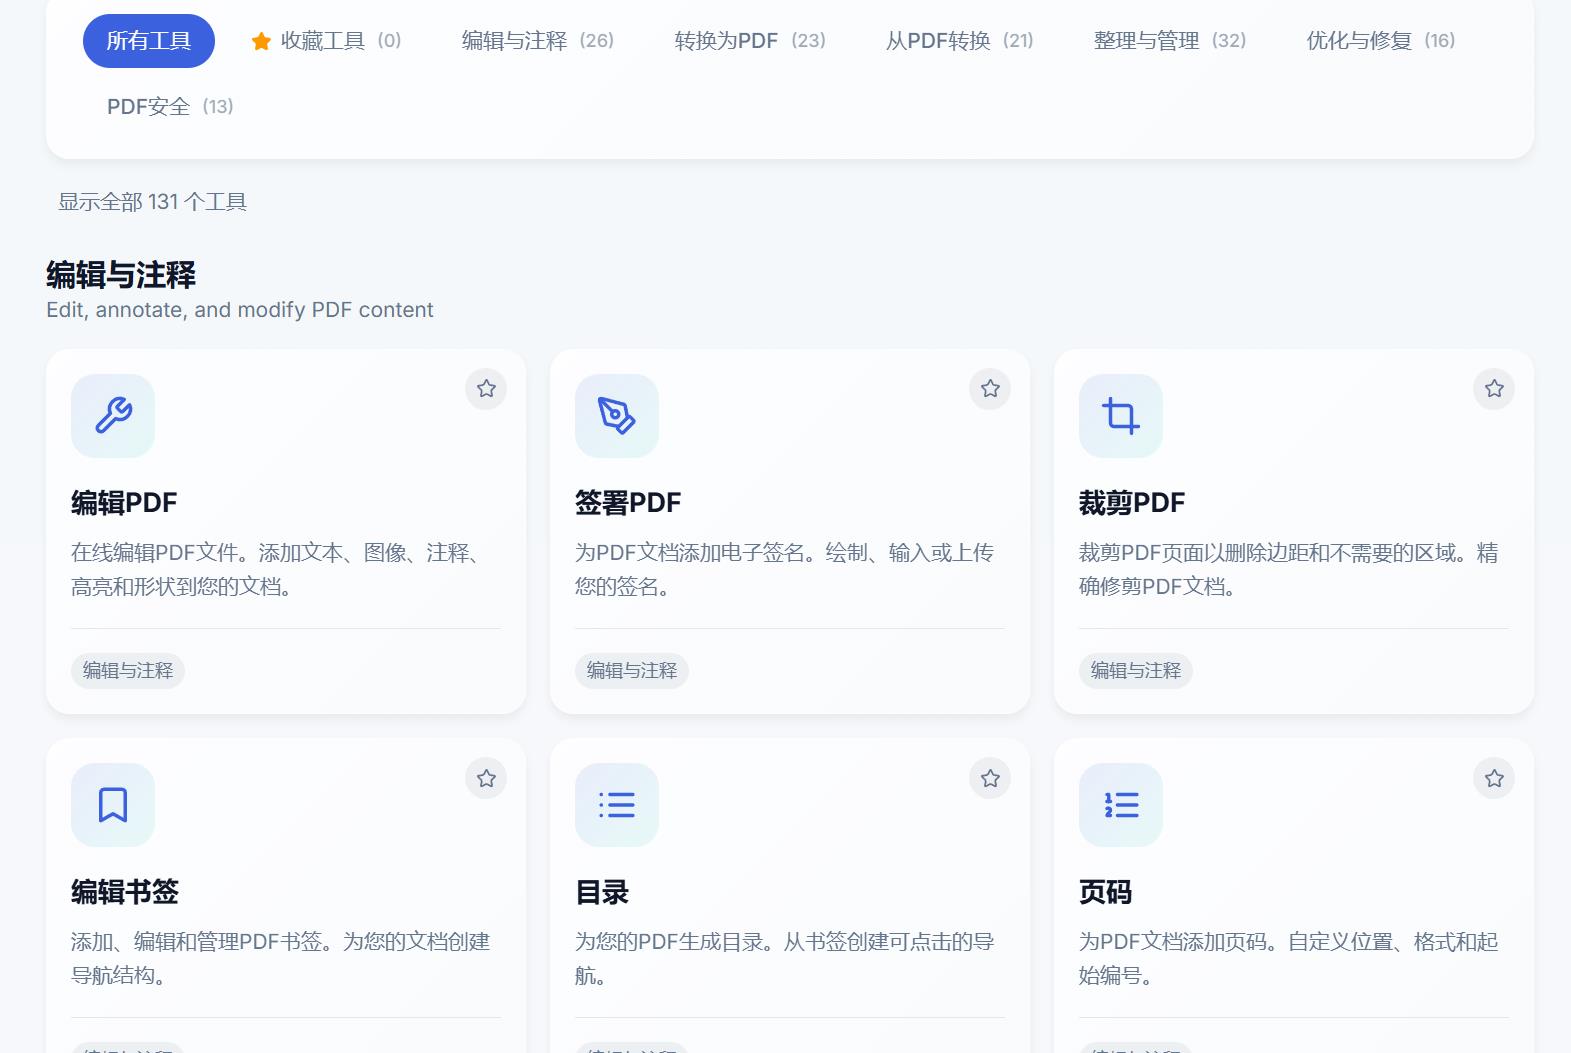Open the 裁剪PDF crop icon
This screenshot has height=1053, width=1571.
[1121, 415]
